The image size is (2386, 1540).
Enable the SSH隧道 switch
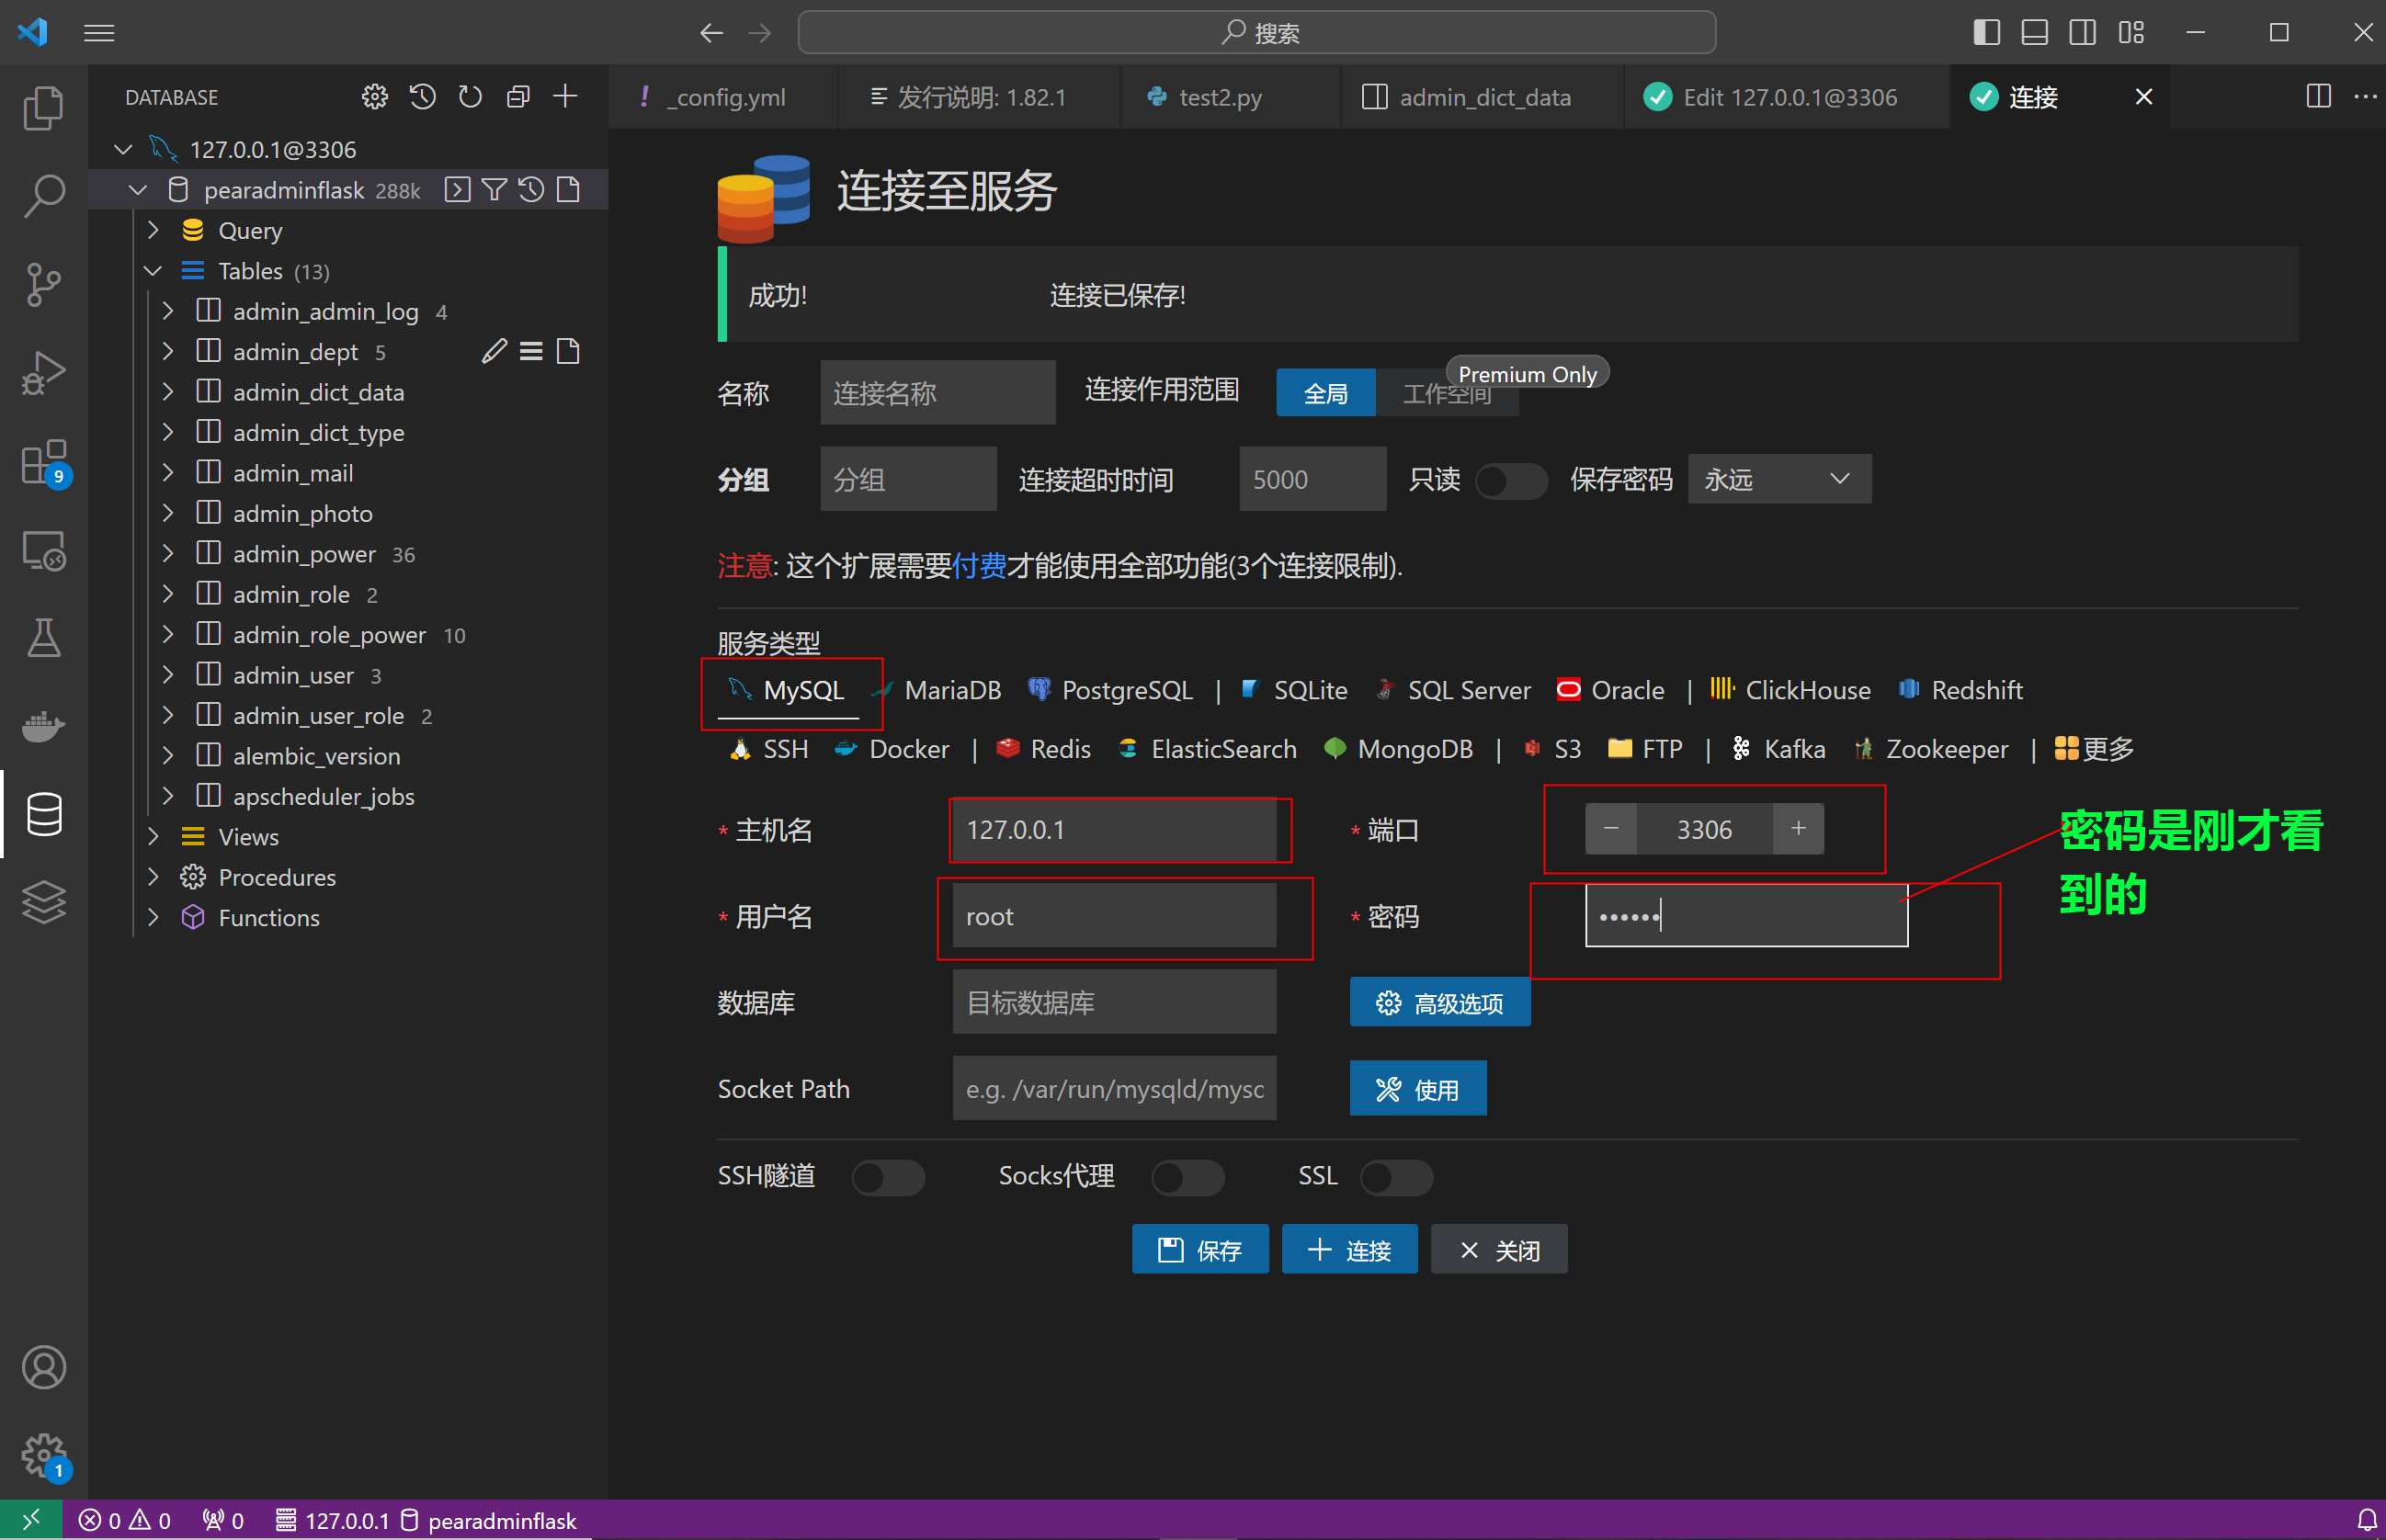pyautogui.click(x=888, y=1177)
